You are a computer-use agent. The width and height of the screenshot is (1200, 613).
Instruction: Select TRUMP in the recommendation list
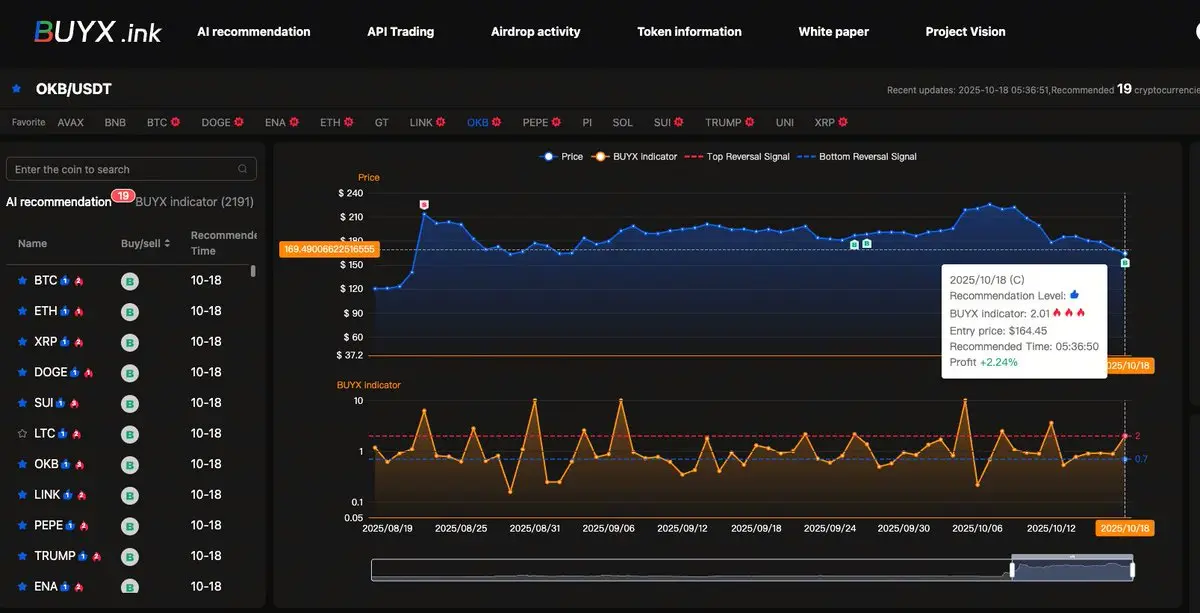[x=55, y=556]
